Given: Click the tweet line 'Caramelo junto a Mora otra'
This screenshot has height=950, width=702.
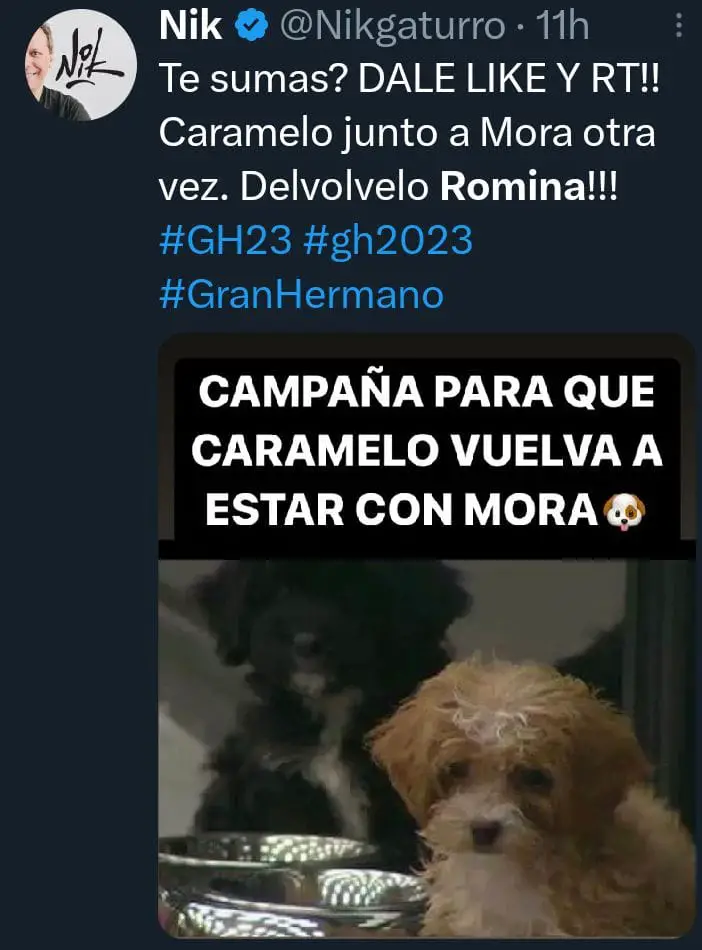Looking at the screenshot, I should tap(407, 133).
